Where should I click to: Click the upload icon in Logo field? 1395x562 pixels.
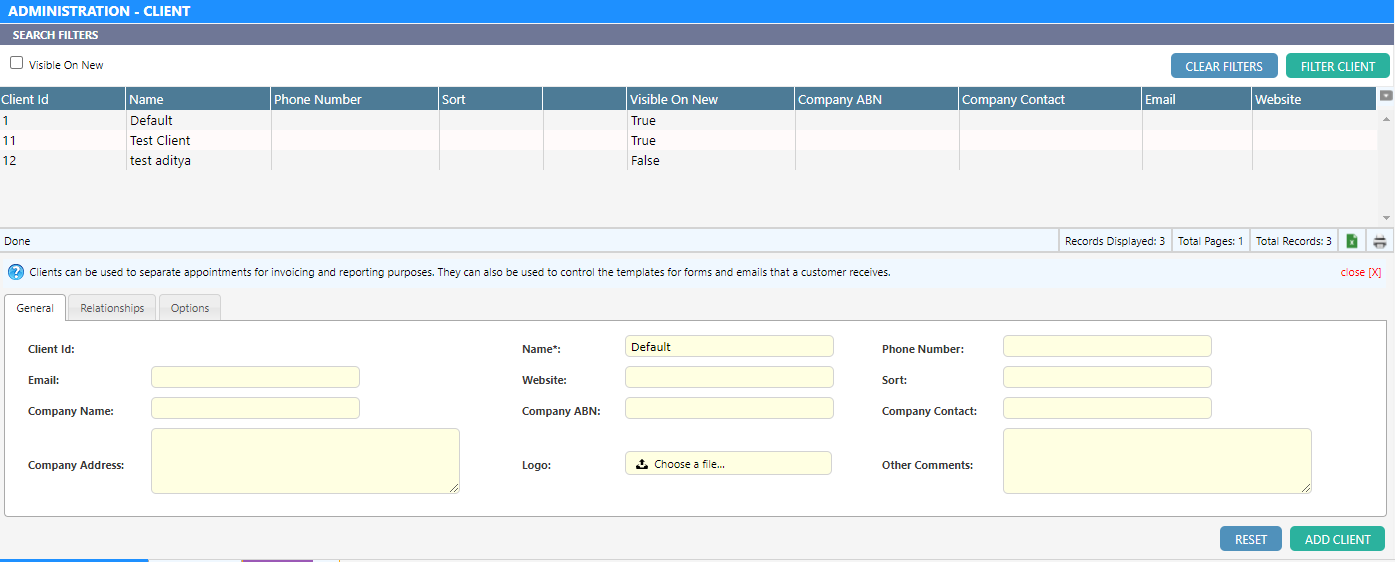642,464
